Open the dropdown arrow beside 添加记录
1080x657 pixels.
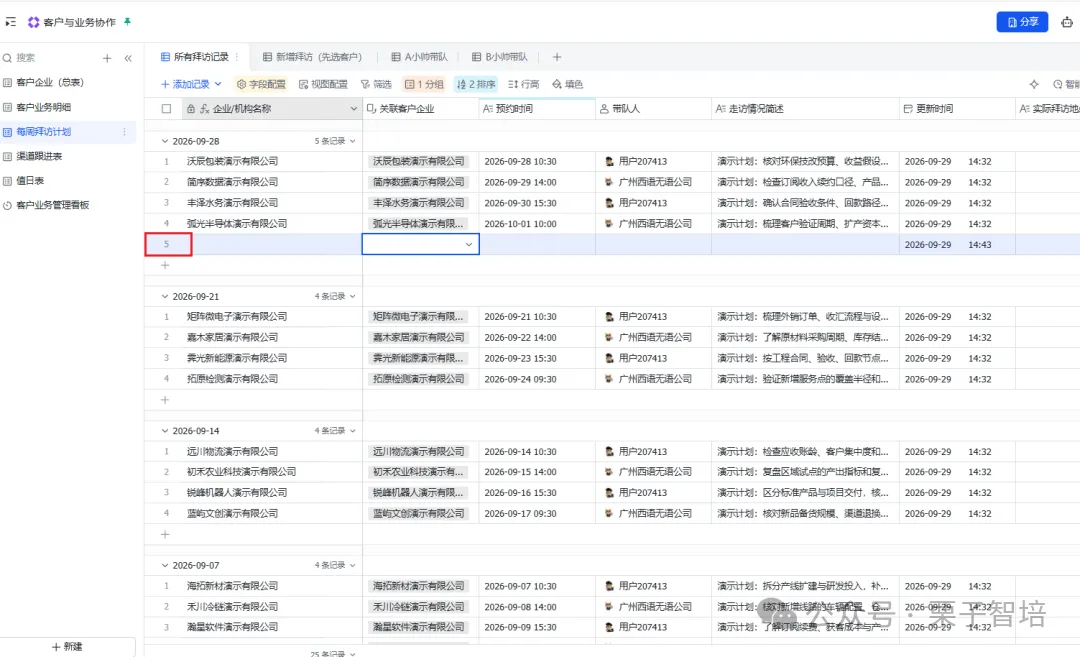(x=218, y=84)
